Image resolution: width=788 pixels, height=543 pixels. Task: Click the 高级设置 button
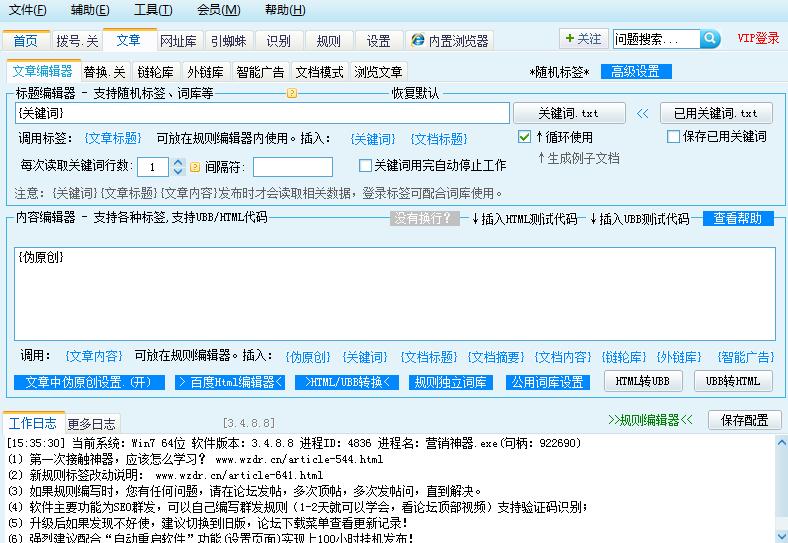point(636,71)
